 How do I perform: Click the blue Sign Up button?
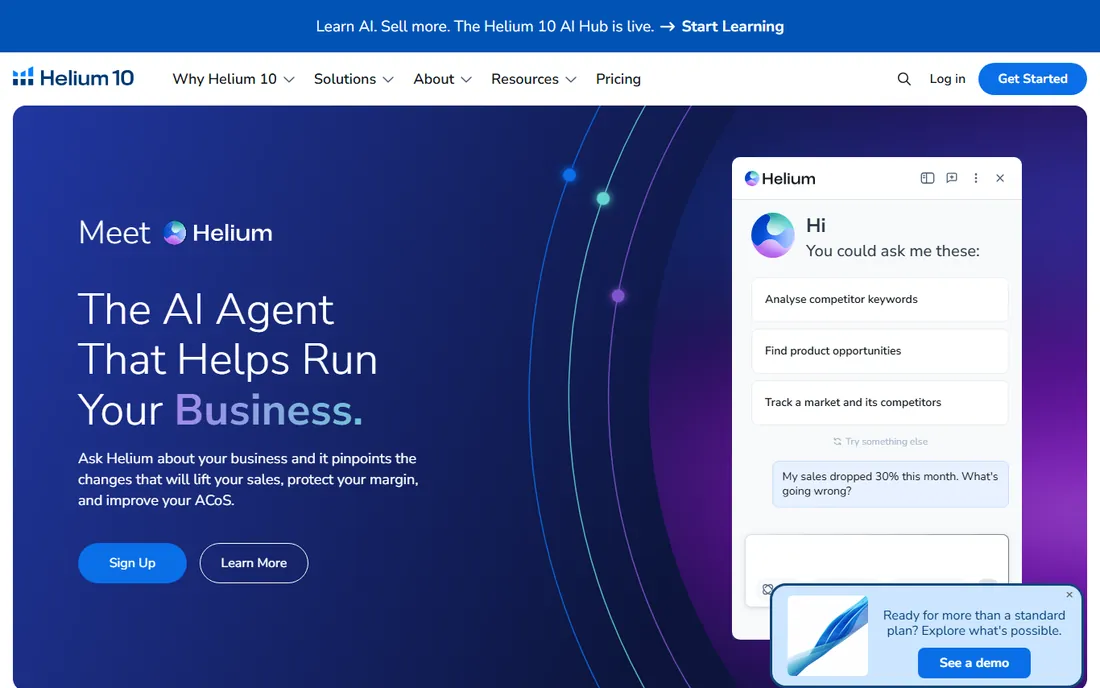(x=132, y=563)
